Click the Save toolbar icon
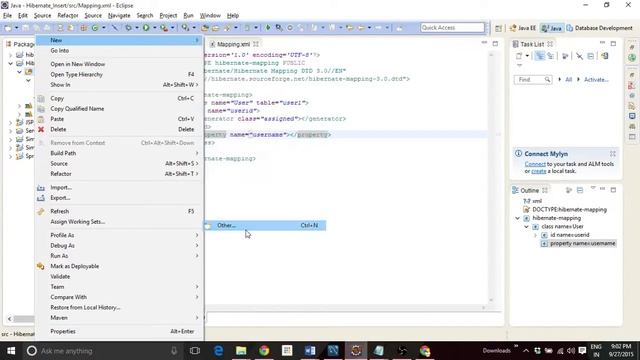The width and height of the screenshot is (640, 360). 25,28
